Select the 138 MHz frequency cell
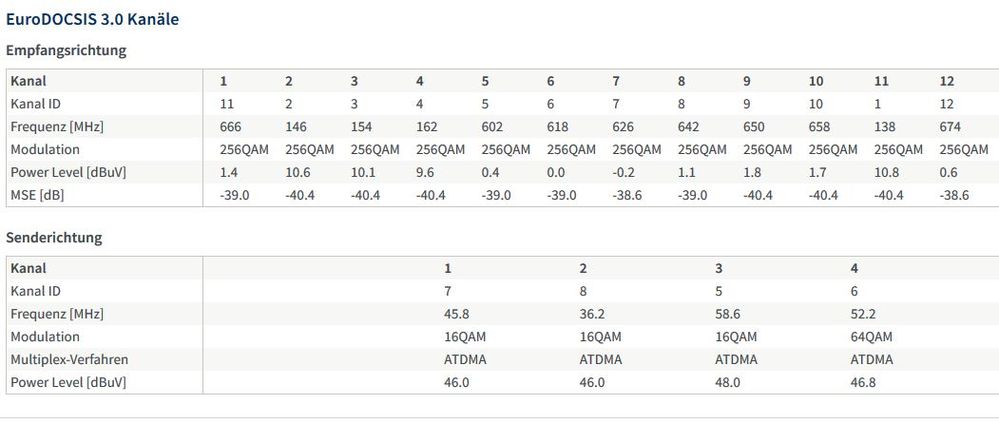 (x=887, y=126)
